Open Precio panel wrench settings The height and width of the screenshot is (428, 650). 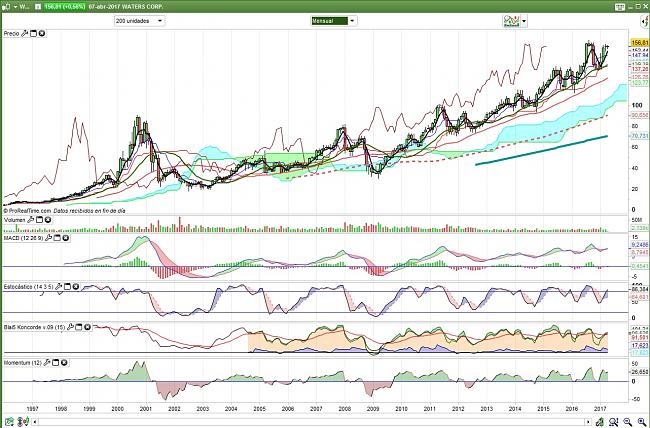coord(24,34)
